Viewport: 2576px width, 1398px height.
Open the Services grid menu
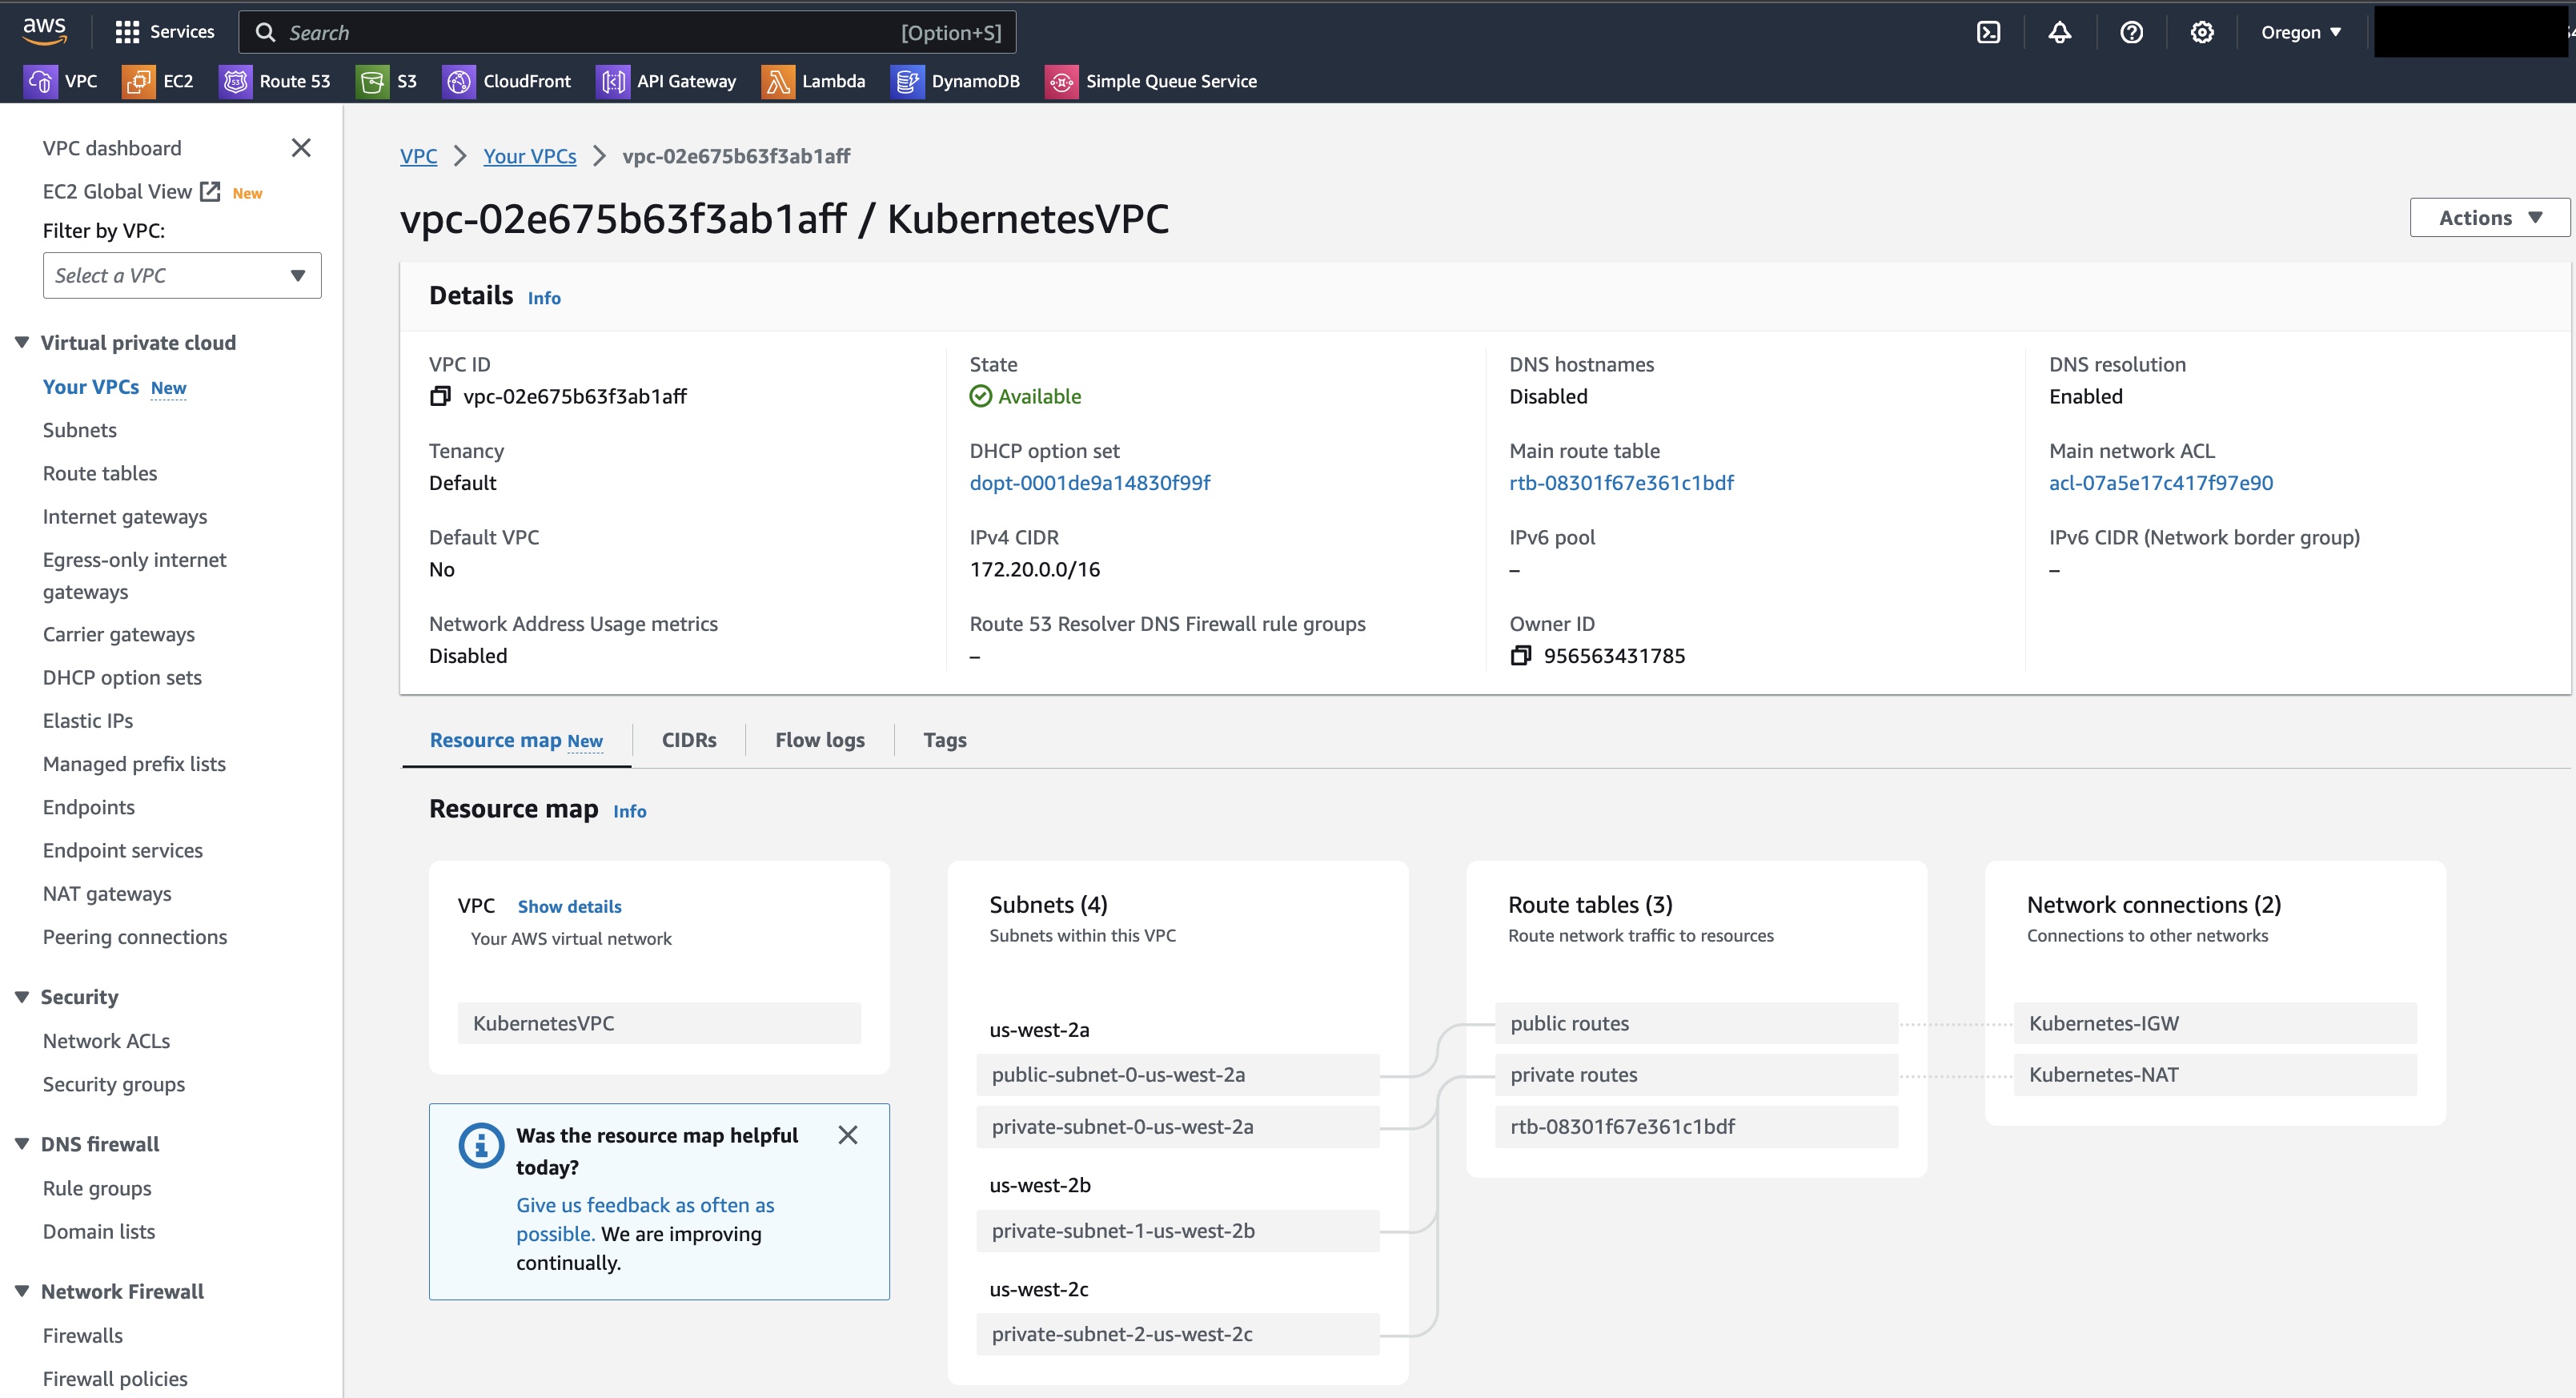coord(164,32)
